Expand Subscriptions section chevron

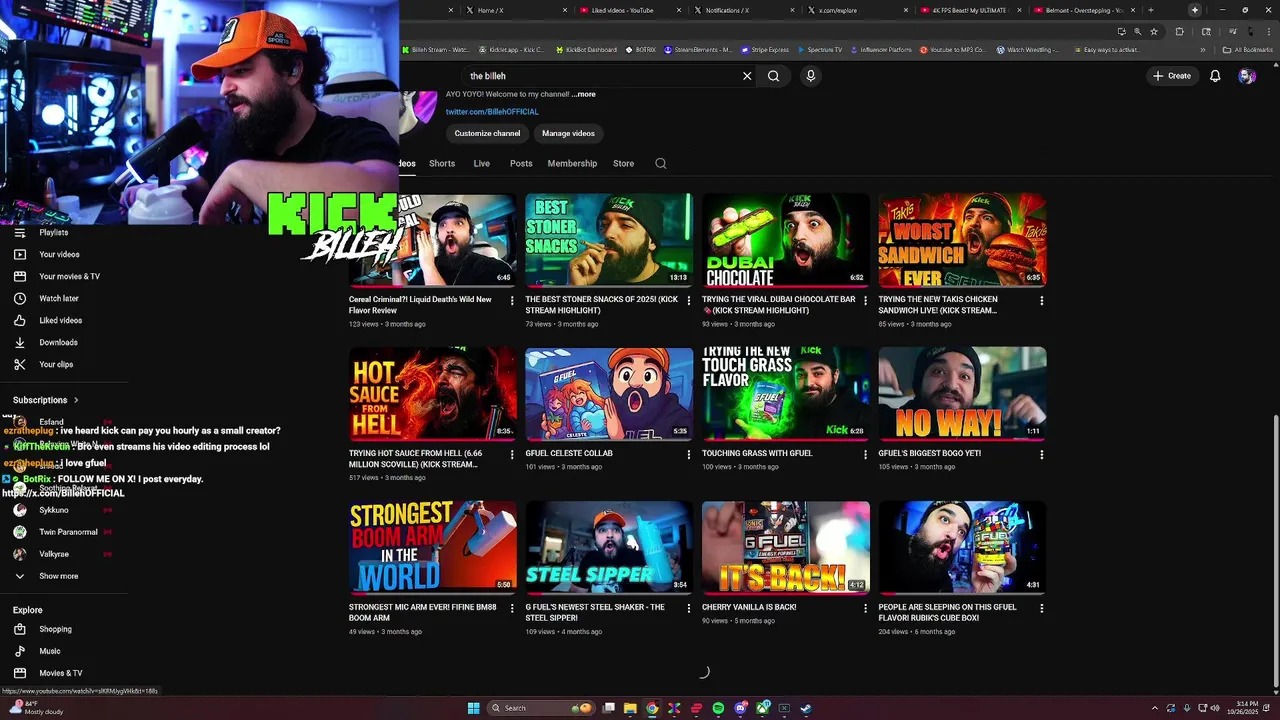point(75,400)
